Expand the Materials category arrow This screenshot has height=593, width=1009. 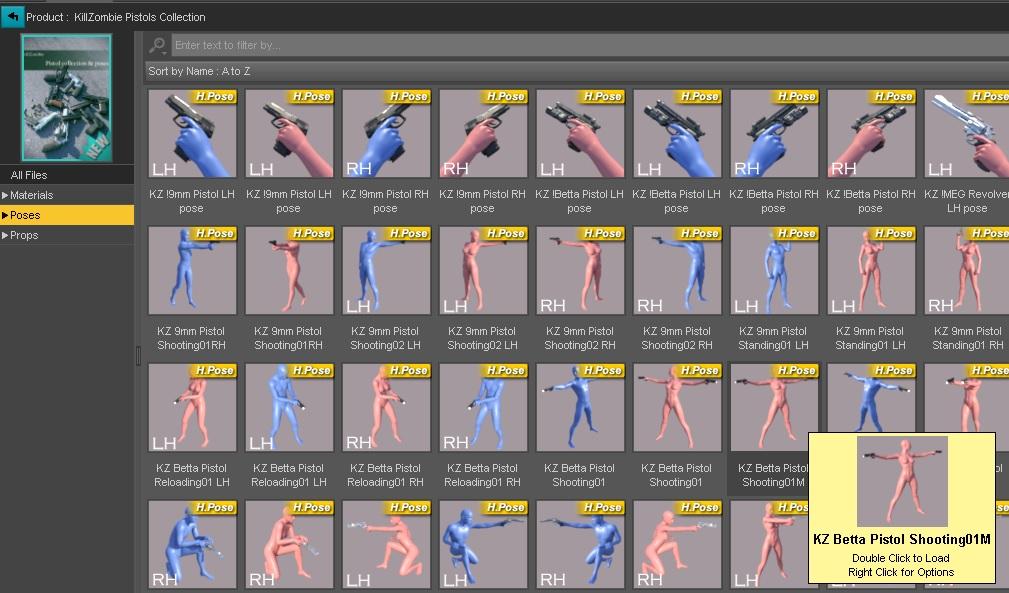pos(5,195)
